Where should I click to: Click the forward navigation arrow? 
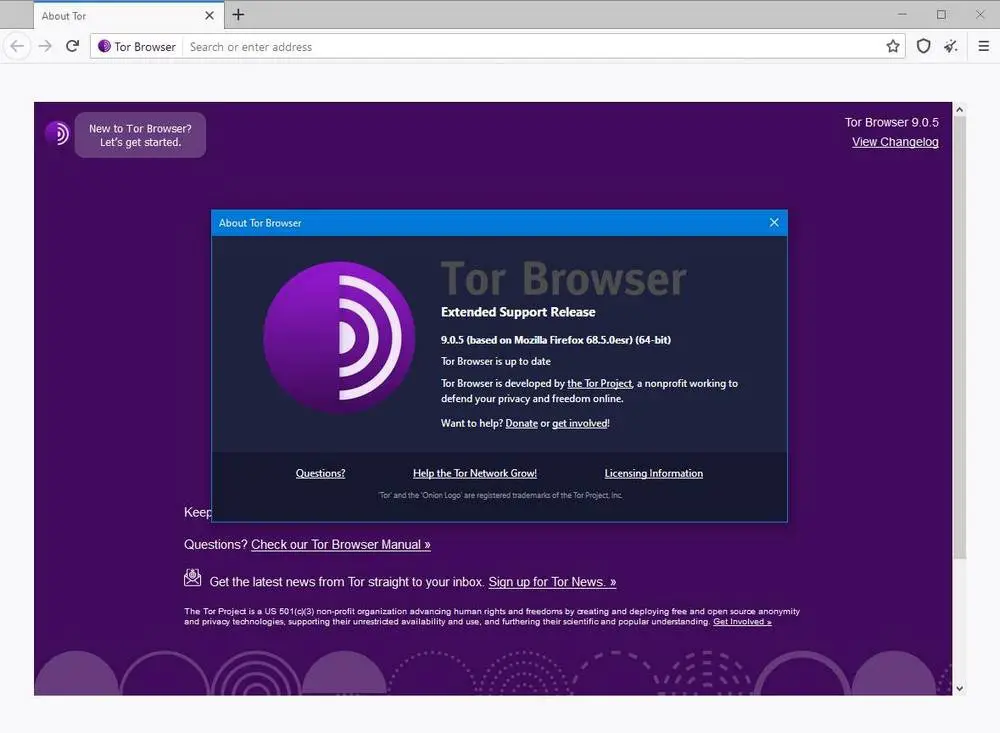(45, 46)
